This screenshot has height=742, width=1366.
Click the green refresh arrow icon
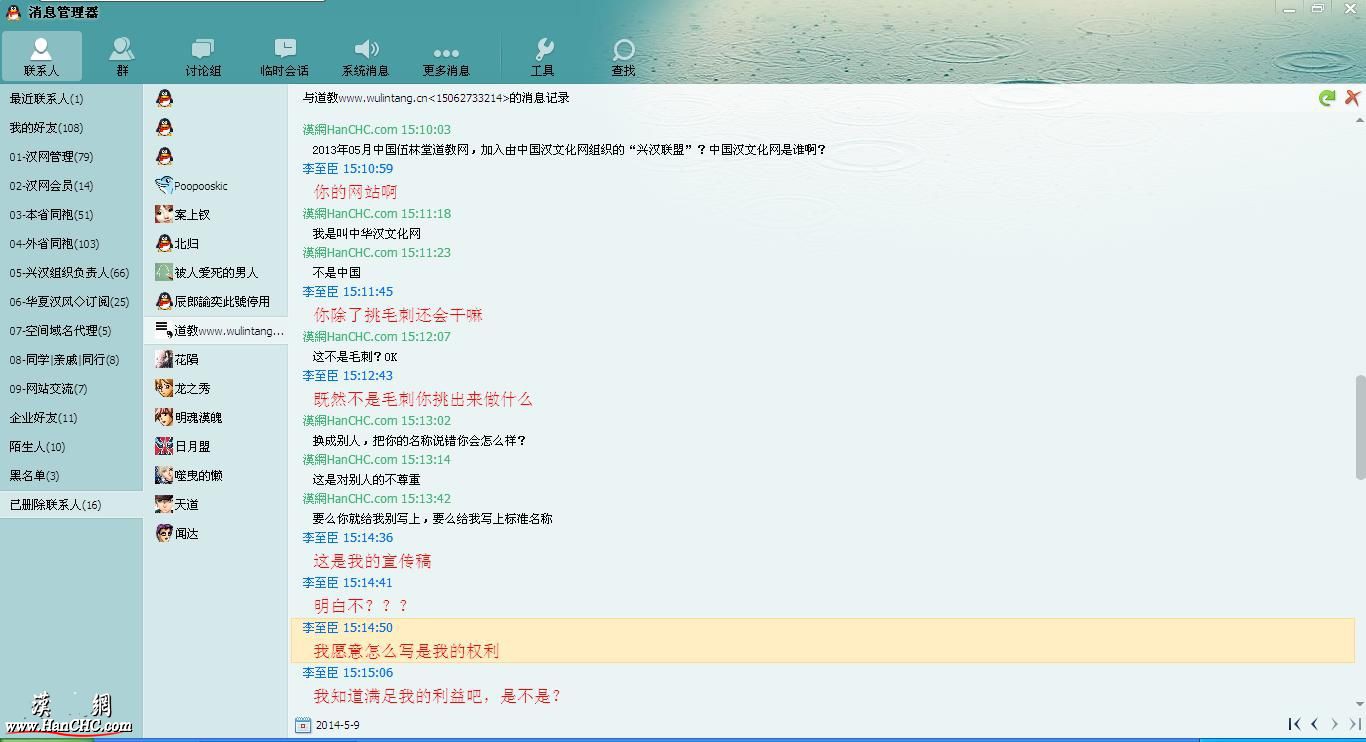click(x=1327, y=98)
